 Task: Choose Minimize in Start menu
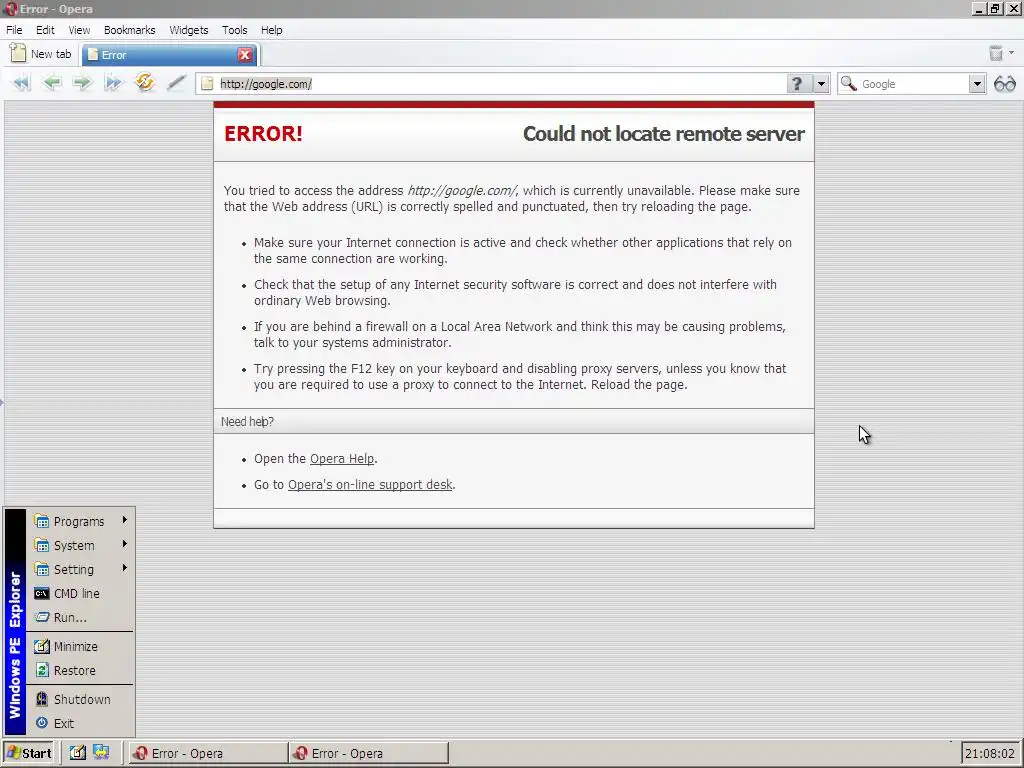coord(81,647)
